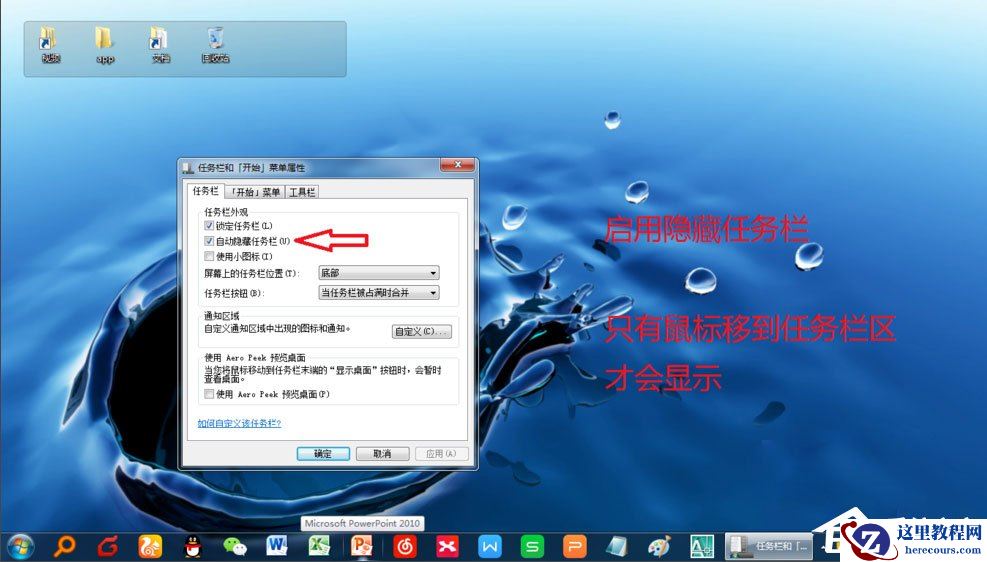Viewport: 987px width, 562px height.
Task: Open Microsoft Word from the taskbar
Action: pos(276,546)
